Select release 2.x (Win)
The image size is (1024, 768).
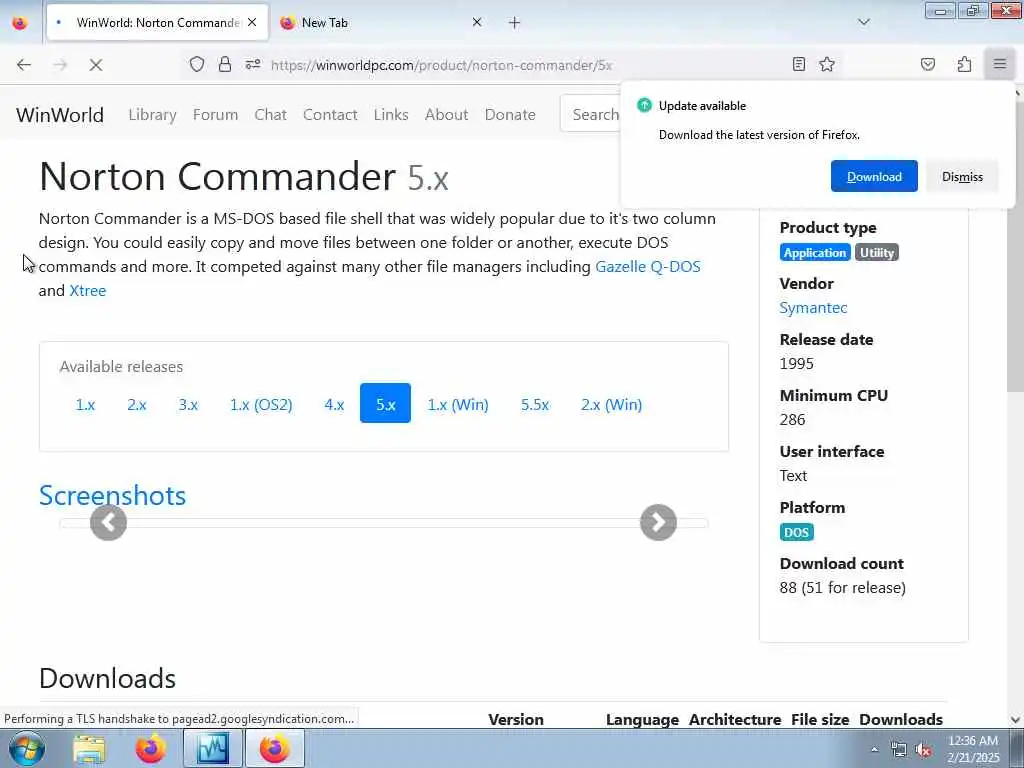(611, 404)
